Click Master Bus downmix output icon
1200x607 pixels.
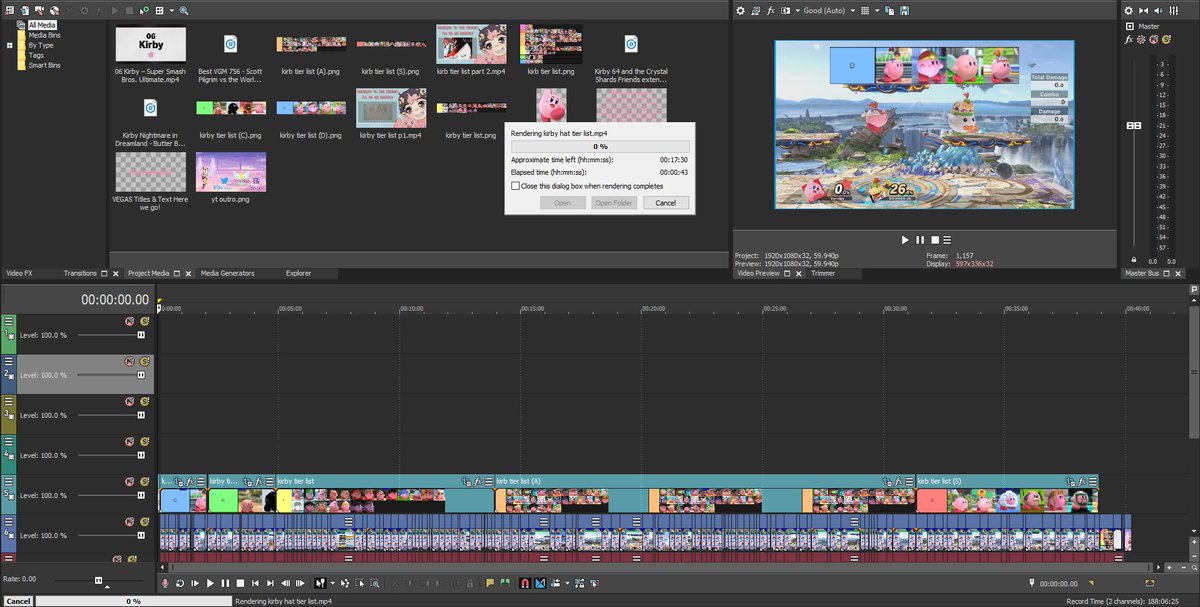click(x=1143, y=10)
